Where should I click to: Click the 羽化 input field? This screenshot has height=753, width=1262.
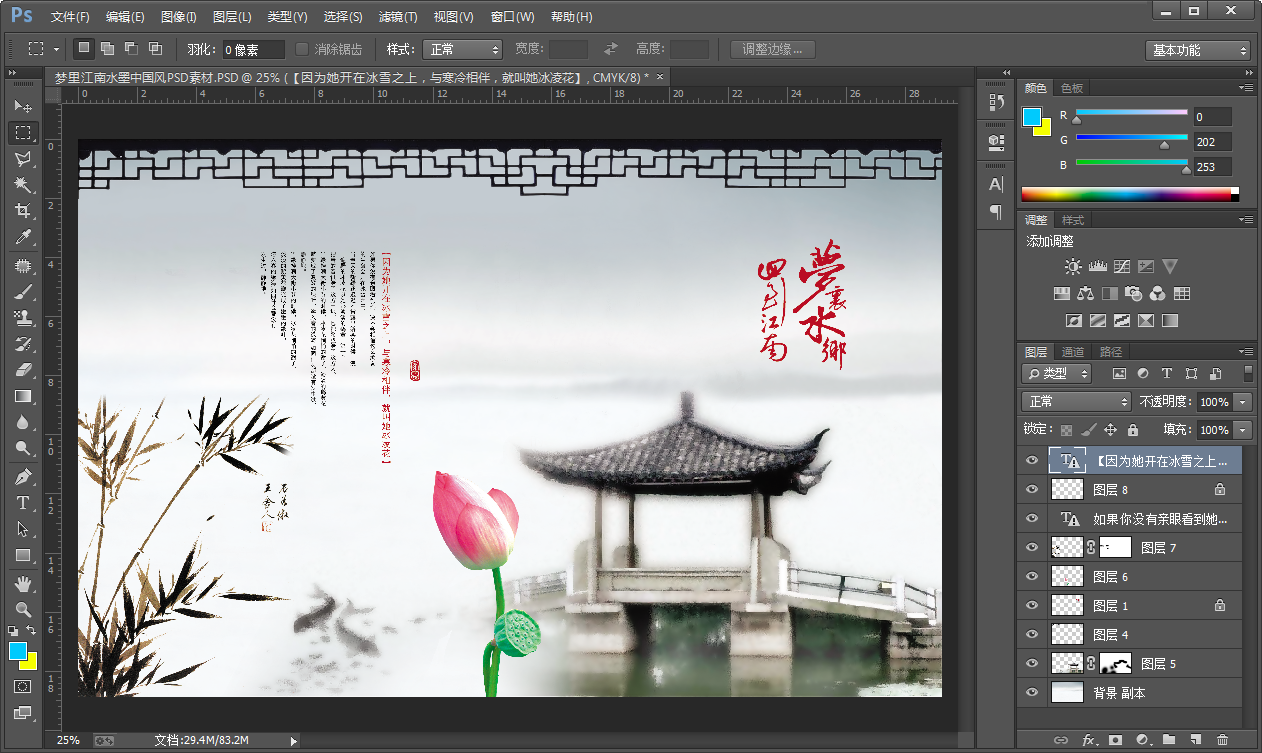coord(254,49)
